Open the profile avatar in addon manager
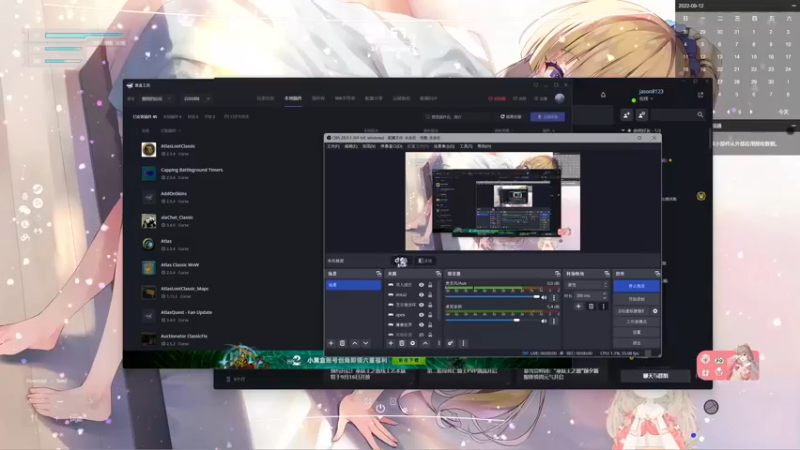This screenshot has width=800, height=450. point(560,98)
